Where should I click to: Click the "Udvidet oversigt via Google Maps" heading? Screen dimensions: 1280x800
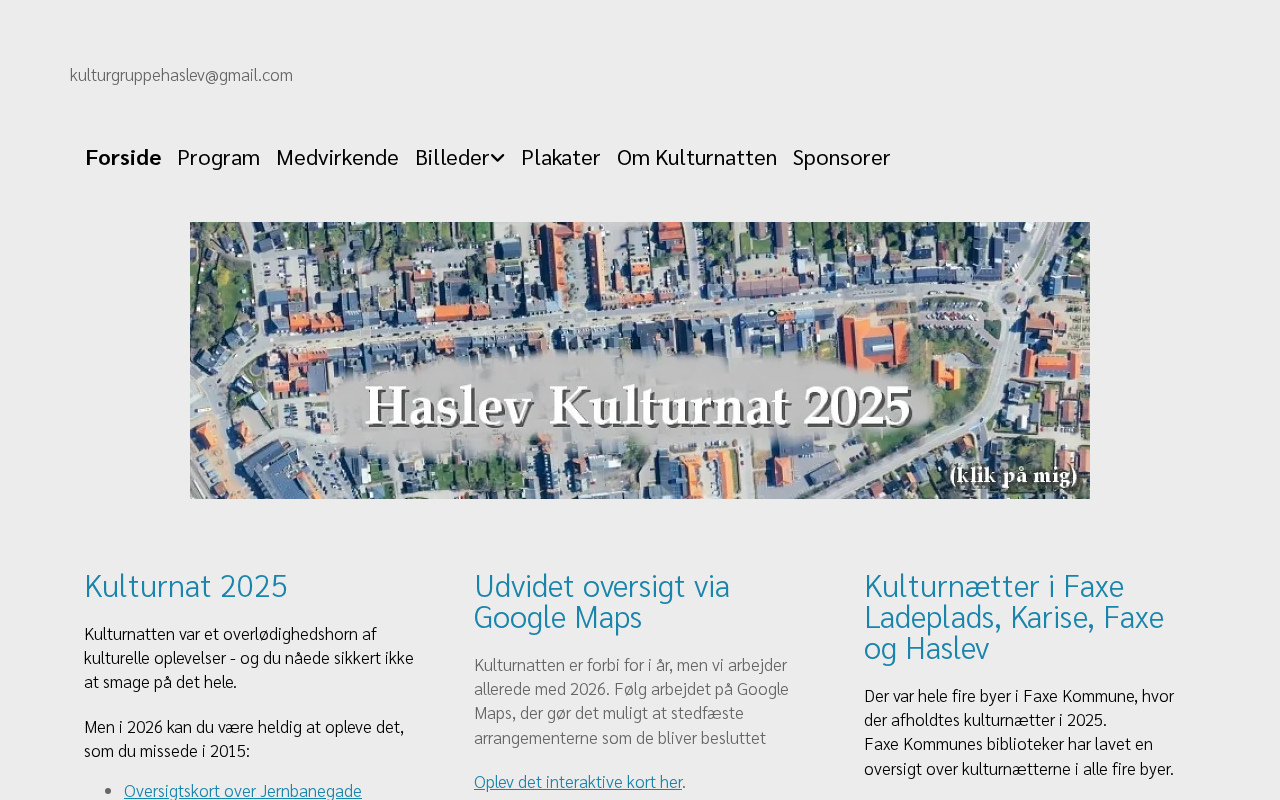click(x=602, y=601)
